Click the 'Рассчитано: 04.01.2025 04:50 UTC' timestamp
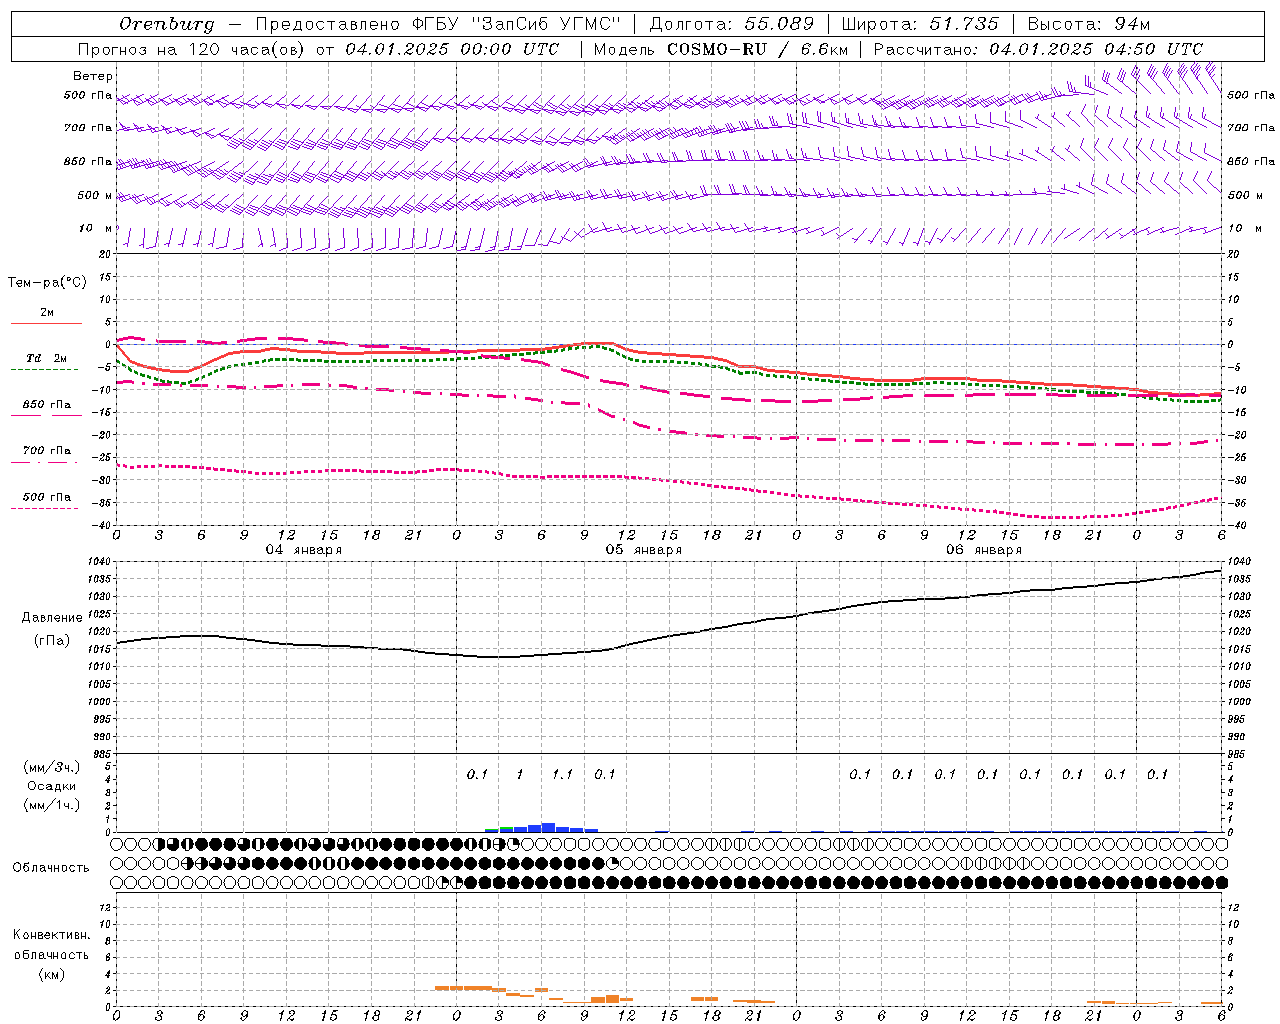Viewport: 1280px width, 1024px height. pos(1038,49)
